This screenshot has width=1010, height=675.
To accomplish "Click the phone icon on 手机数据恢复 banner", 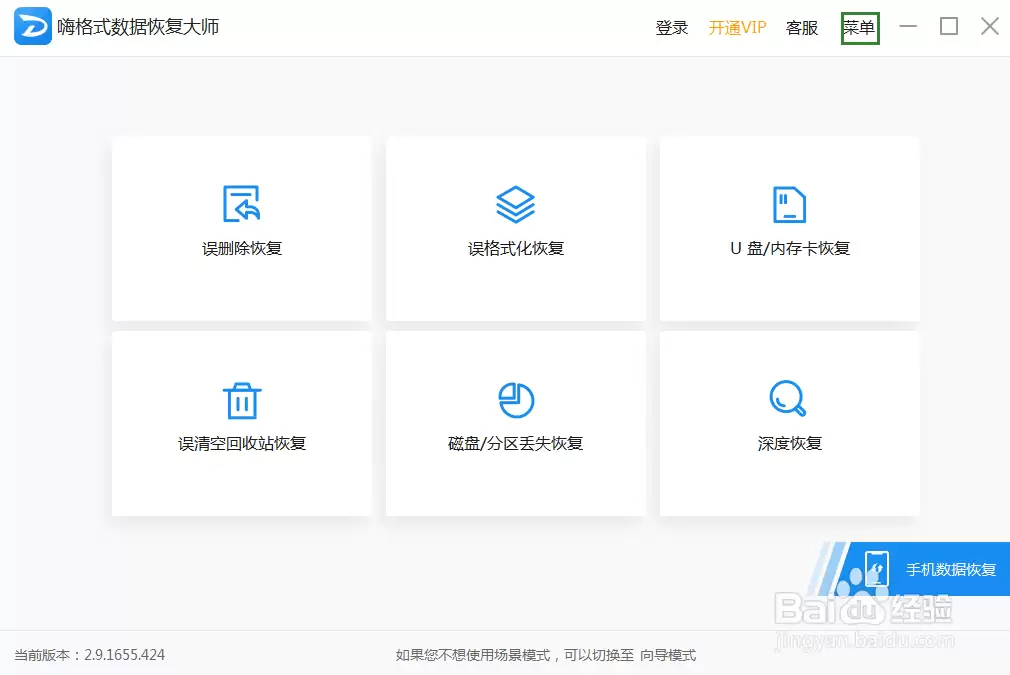I will pos(878,569).
